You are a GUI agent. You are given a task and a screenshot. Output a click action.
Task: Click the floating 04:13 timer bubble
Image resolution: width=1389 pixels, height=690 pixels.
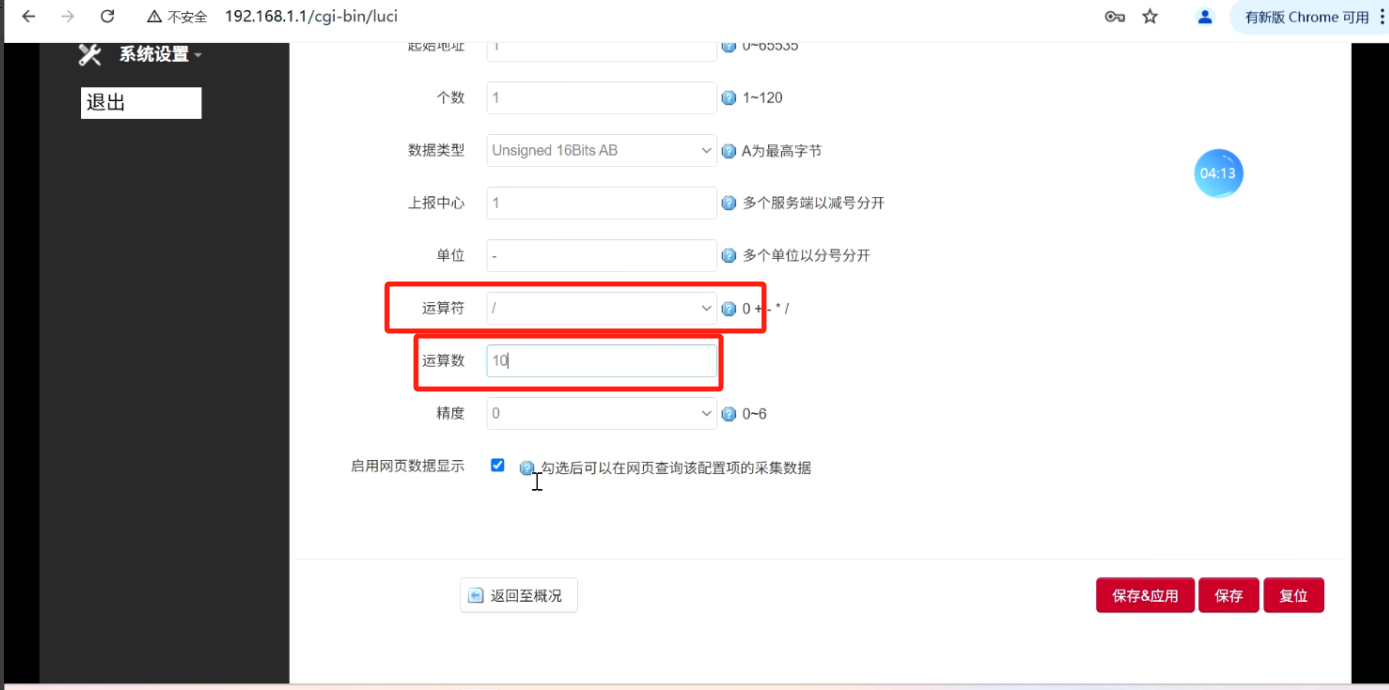click(1218, 173)
